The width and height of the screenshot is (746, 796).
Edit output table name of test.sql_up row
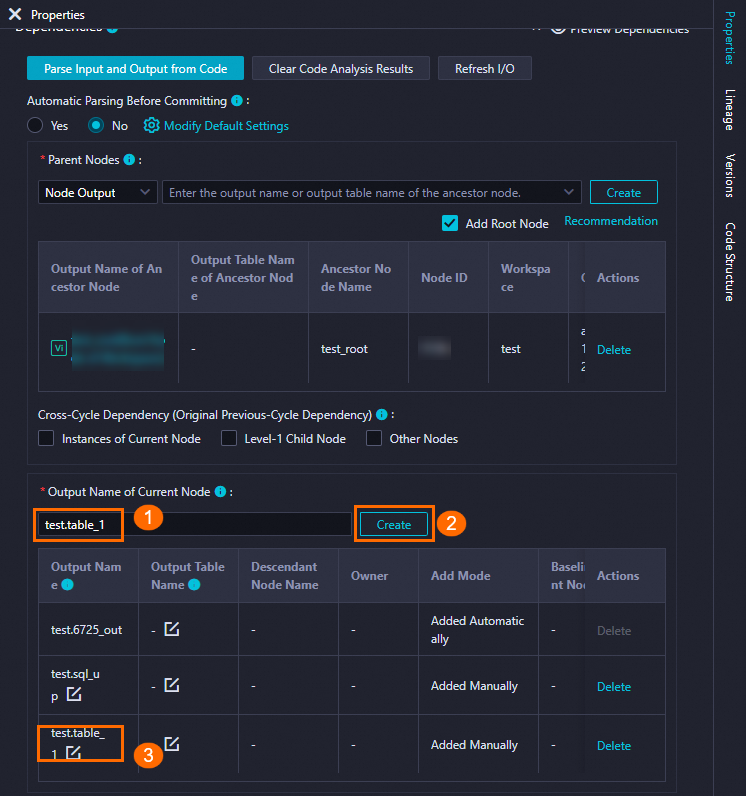172,685
